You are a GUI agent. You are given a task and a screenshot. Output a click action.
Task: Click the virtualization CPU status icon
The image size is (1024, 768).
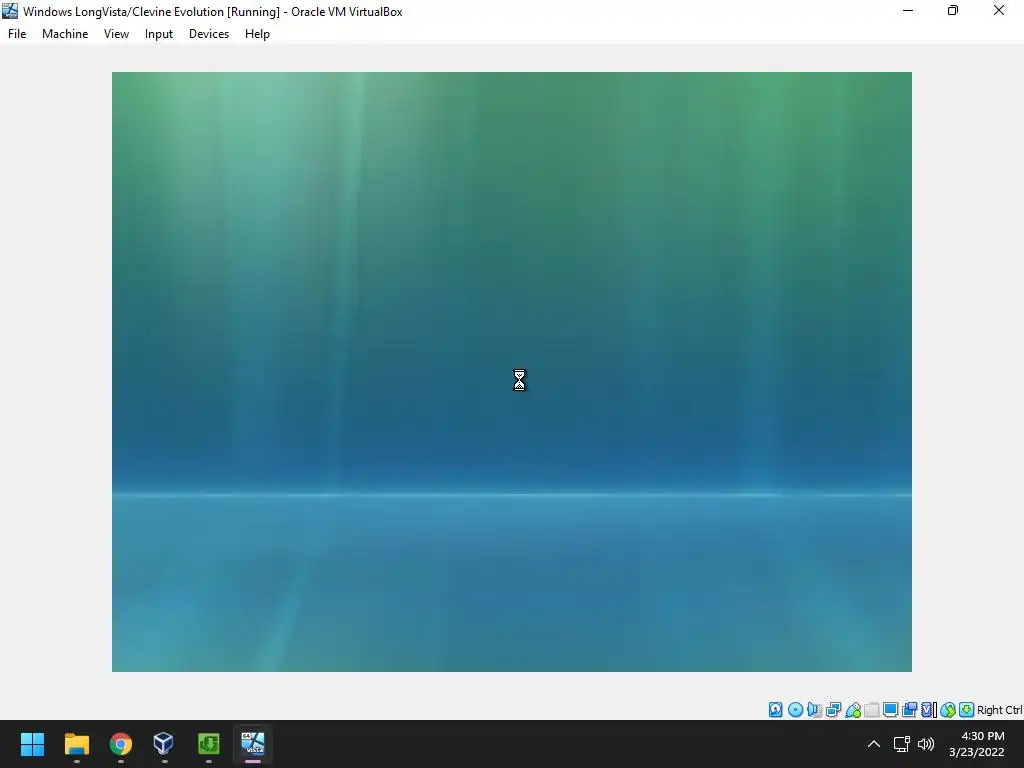(x=927, y=710)
